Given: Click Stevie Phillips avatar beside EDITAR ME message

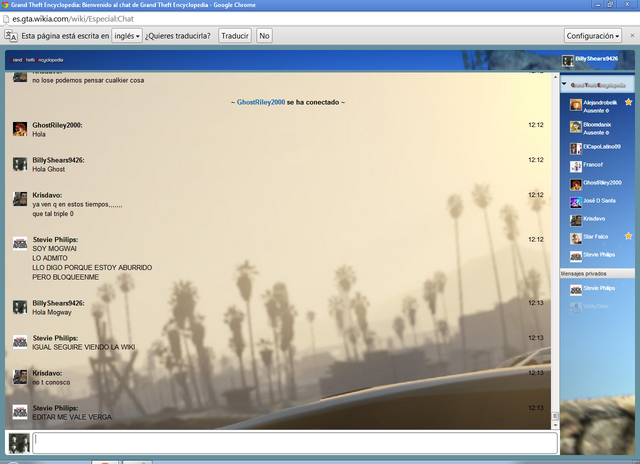Looking at the screenshot, I should pyautogui.click(x=20, y=412).
